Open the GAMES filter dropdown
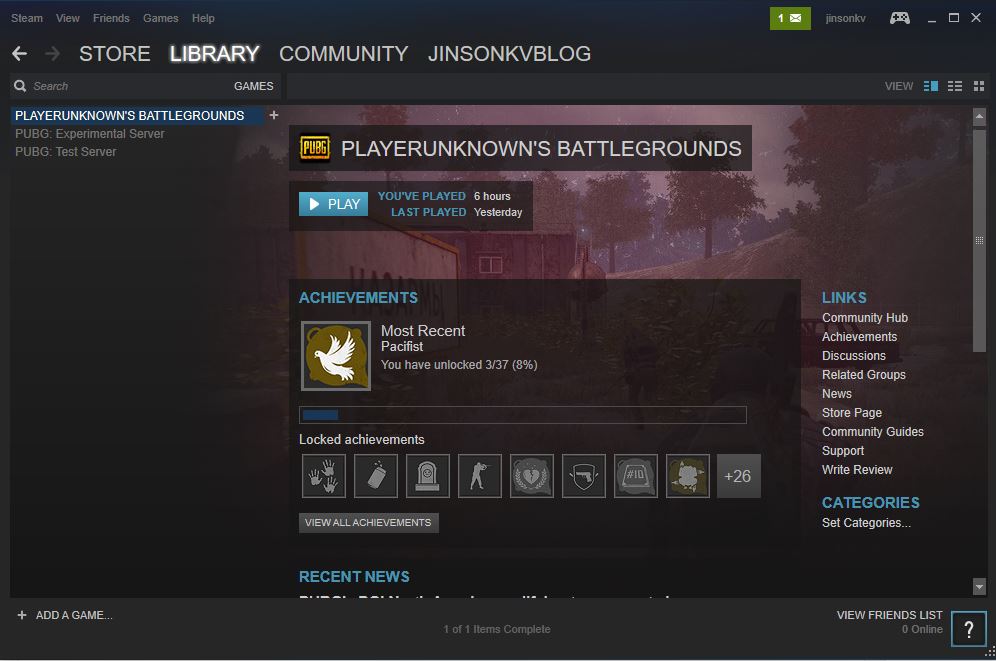The width and height of the screenshot is (996, 661). point(253,86)
